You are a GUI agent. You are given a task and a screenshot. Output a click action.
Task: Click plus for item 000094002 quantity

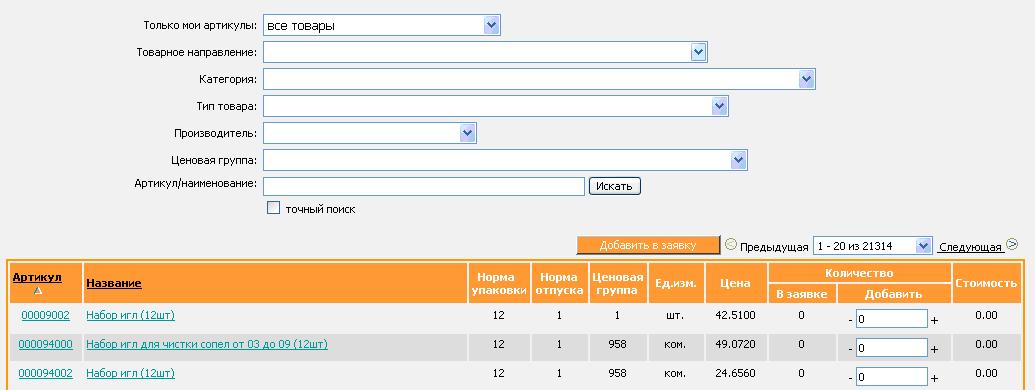[x=934, y=379]
